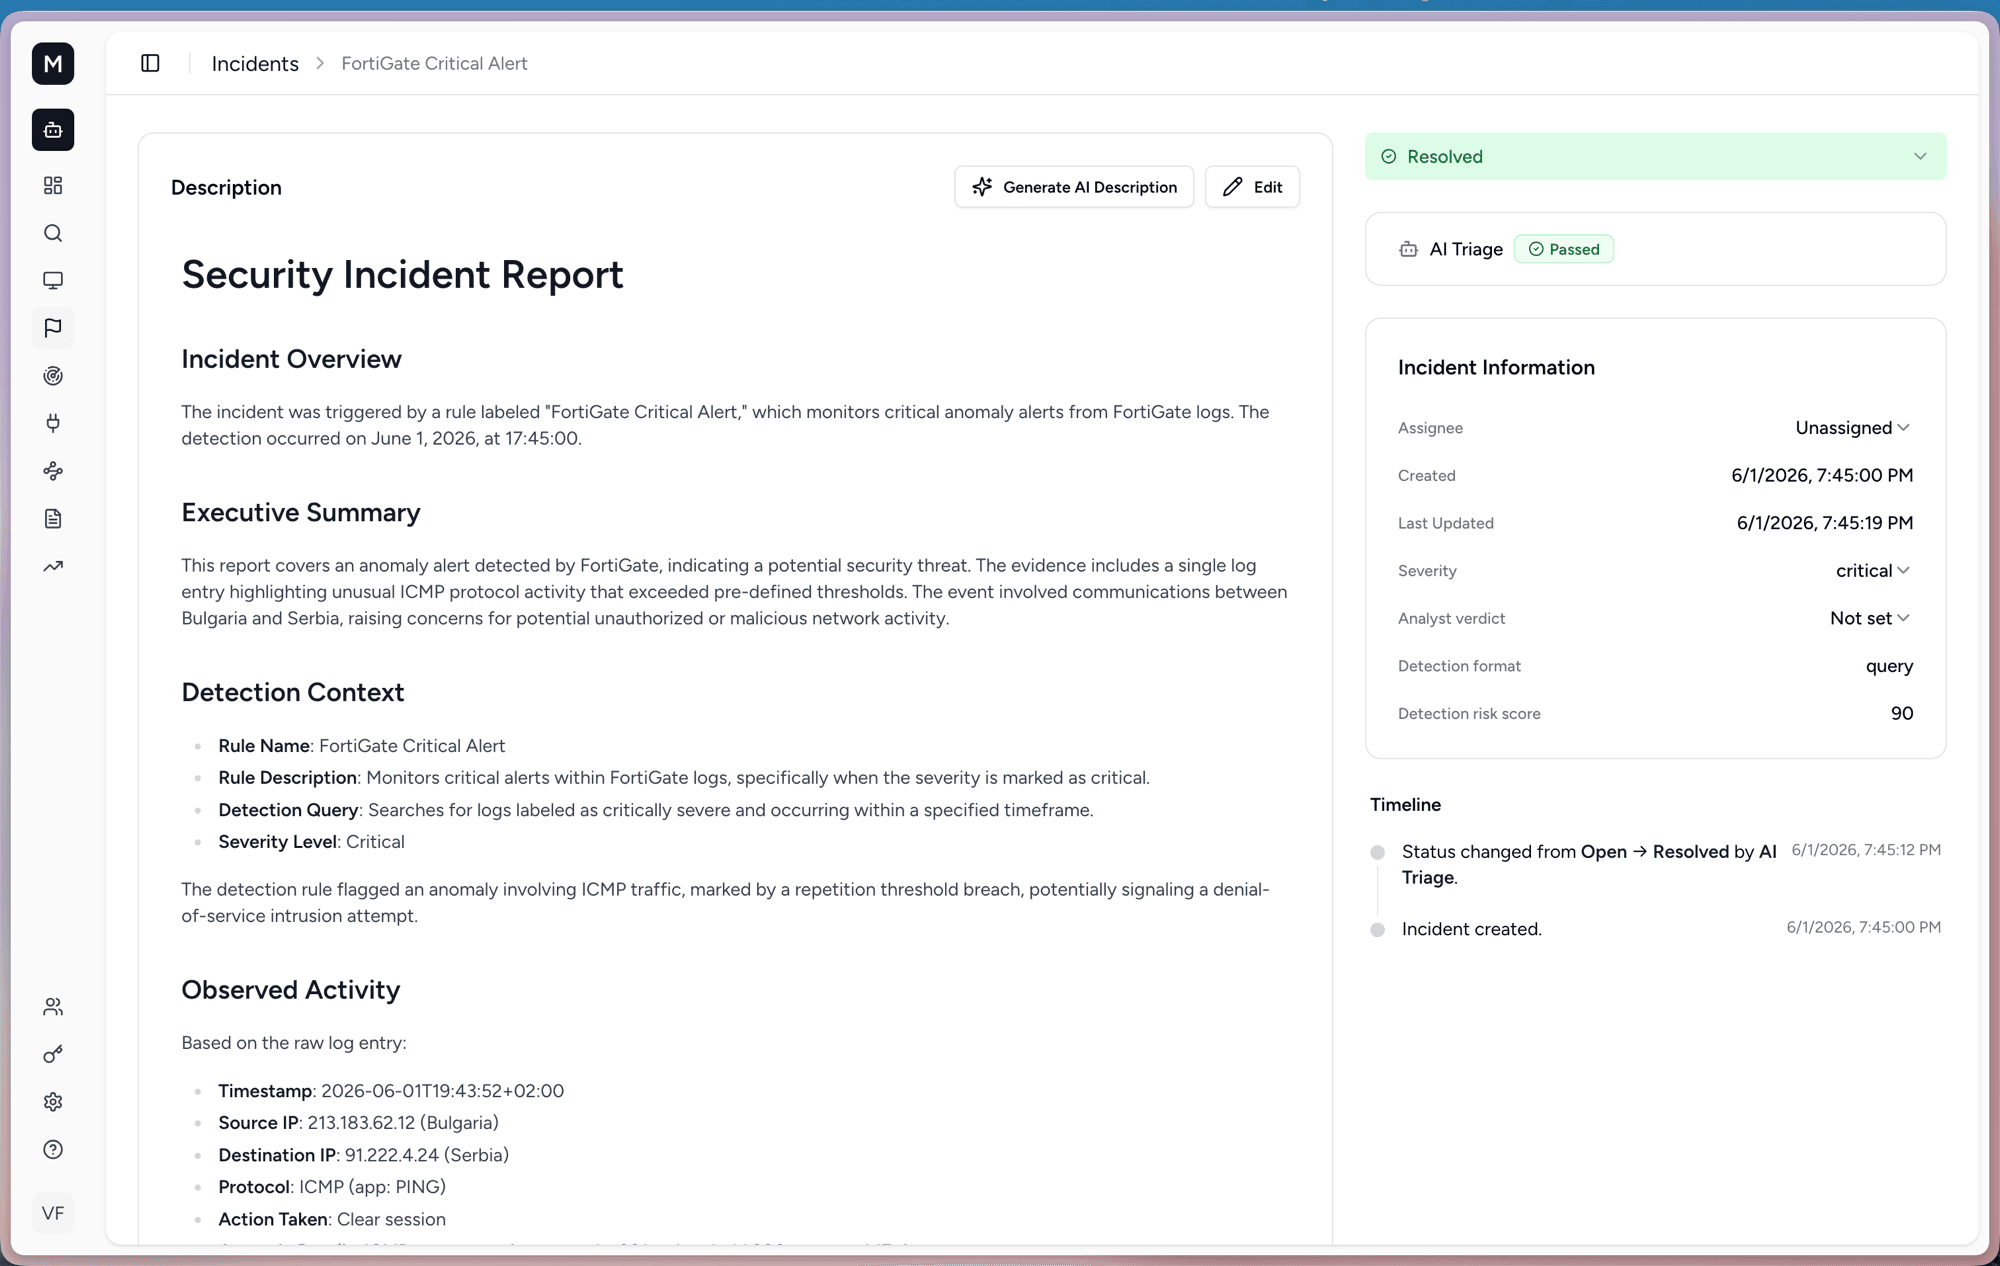The image size is (2000, 1266).
Task: Click the pencil icon on Edit button
Action: click(x=1233, y=187)
